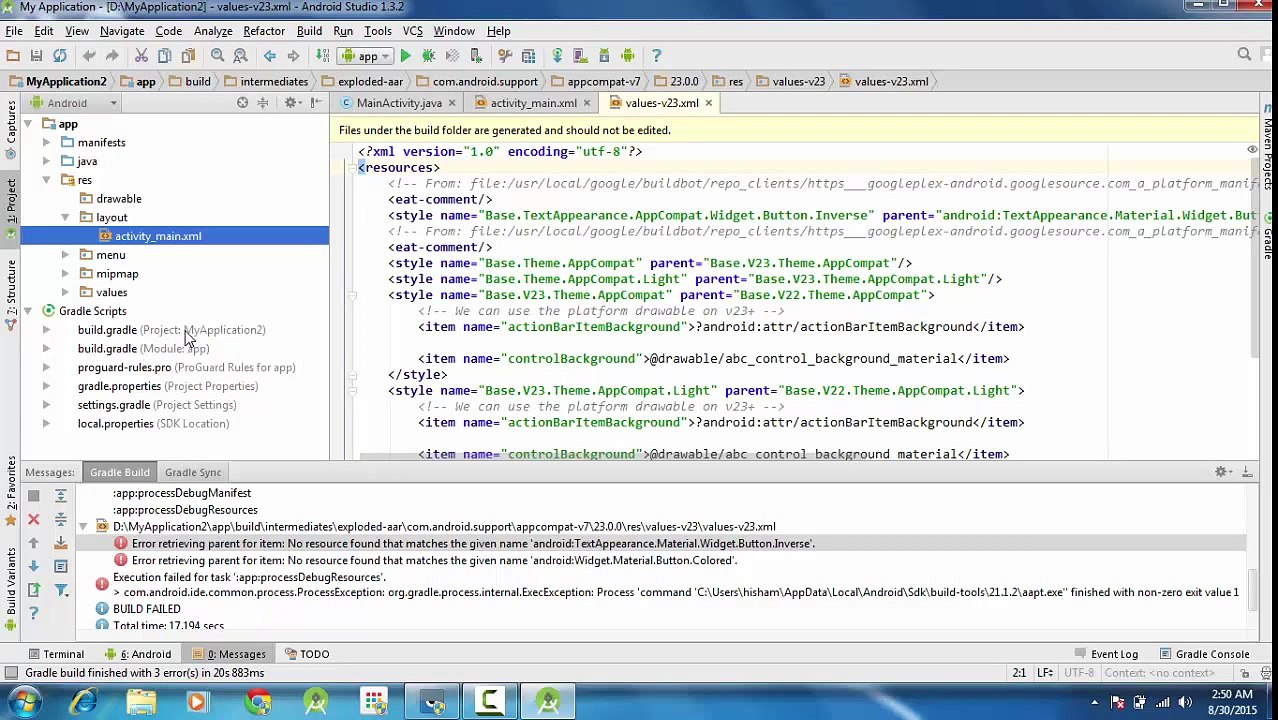This screenshot has width=1278, height=720.
Task: Click the red Close icon in Messages panel
Action: click(x=33, y=519)
